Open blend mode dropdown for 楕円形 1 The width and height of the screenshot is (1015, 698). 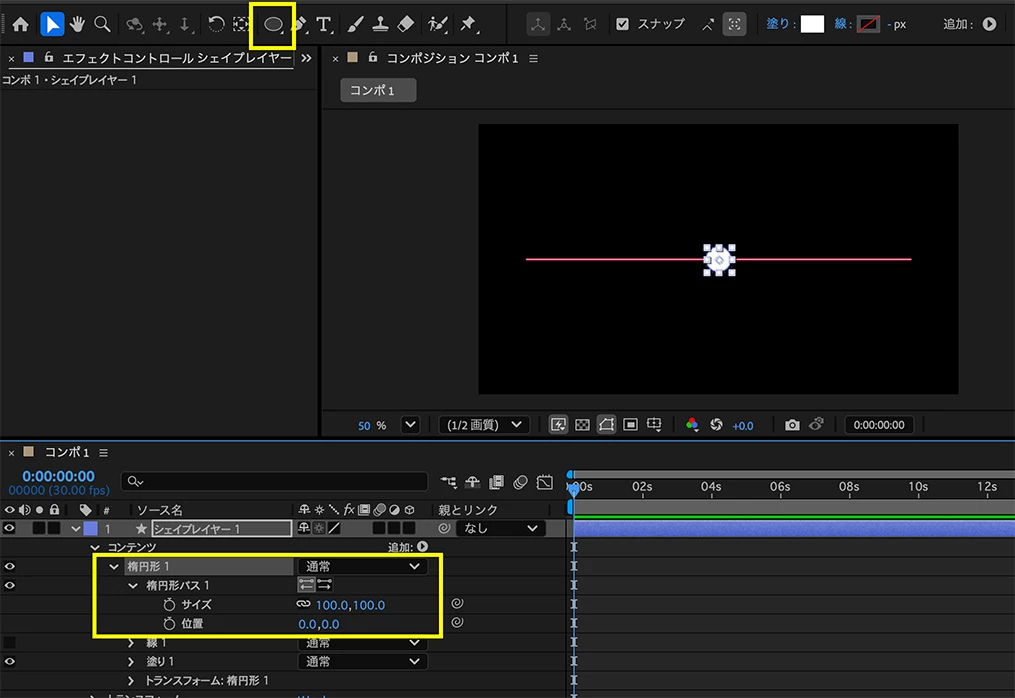362,567
